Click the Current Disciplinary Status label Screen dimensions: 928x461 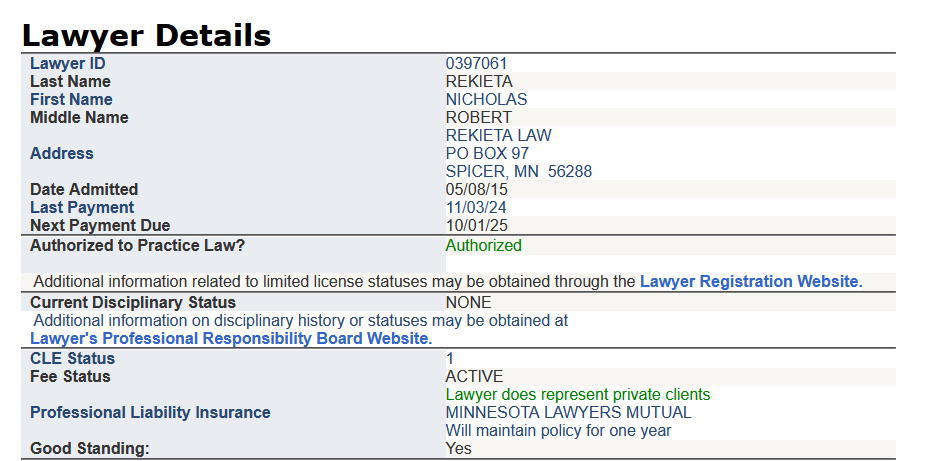pyautogui.click(x=133, y=302)
